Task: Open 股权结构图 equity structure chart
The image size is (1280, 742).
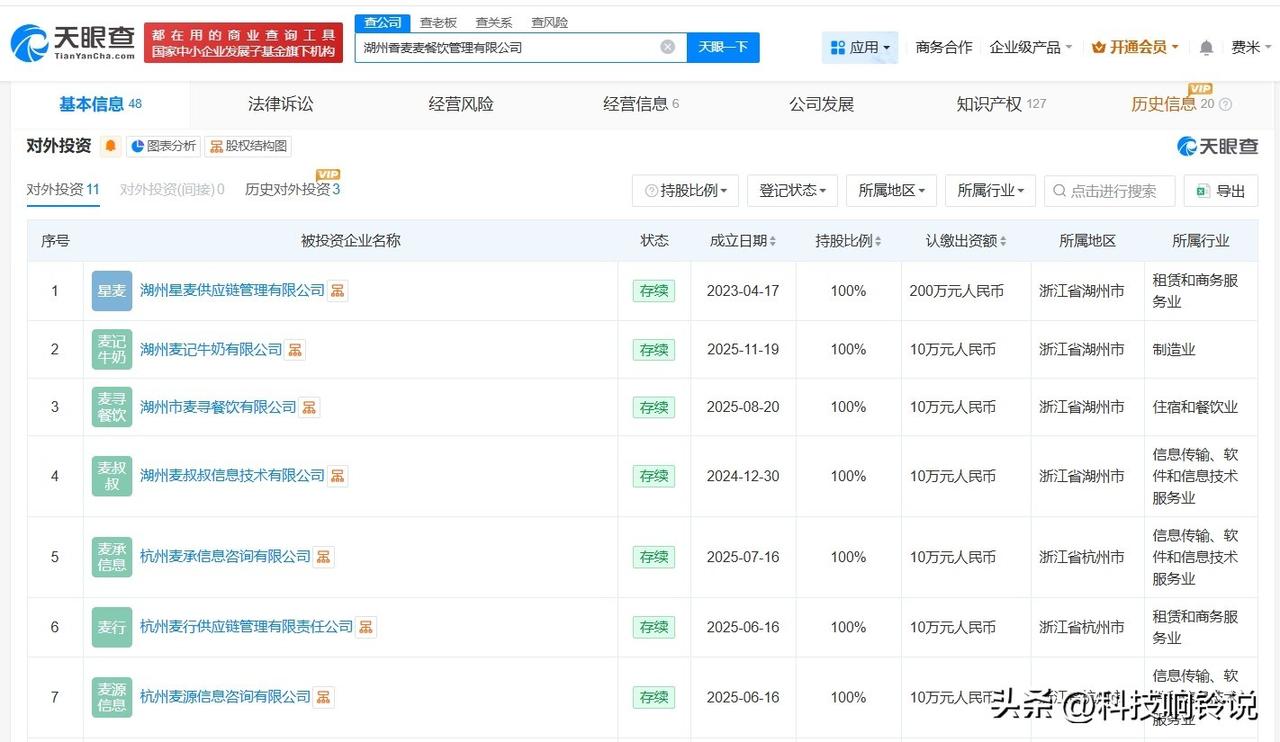Action: coord(248,146)
